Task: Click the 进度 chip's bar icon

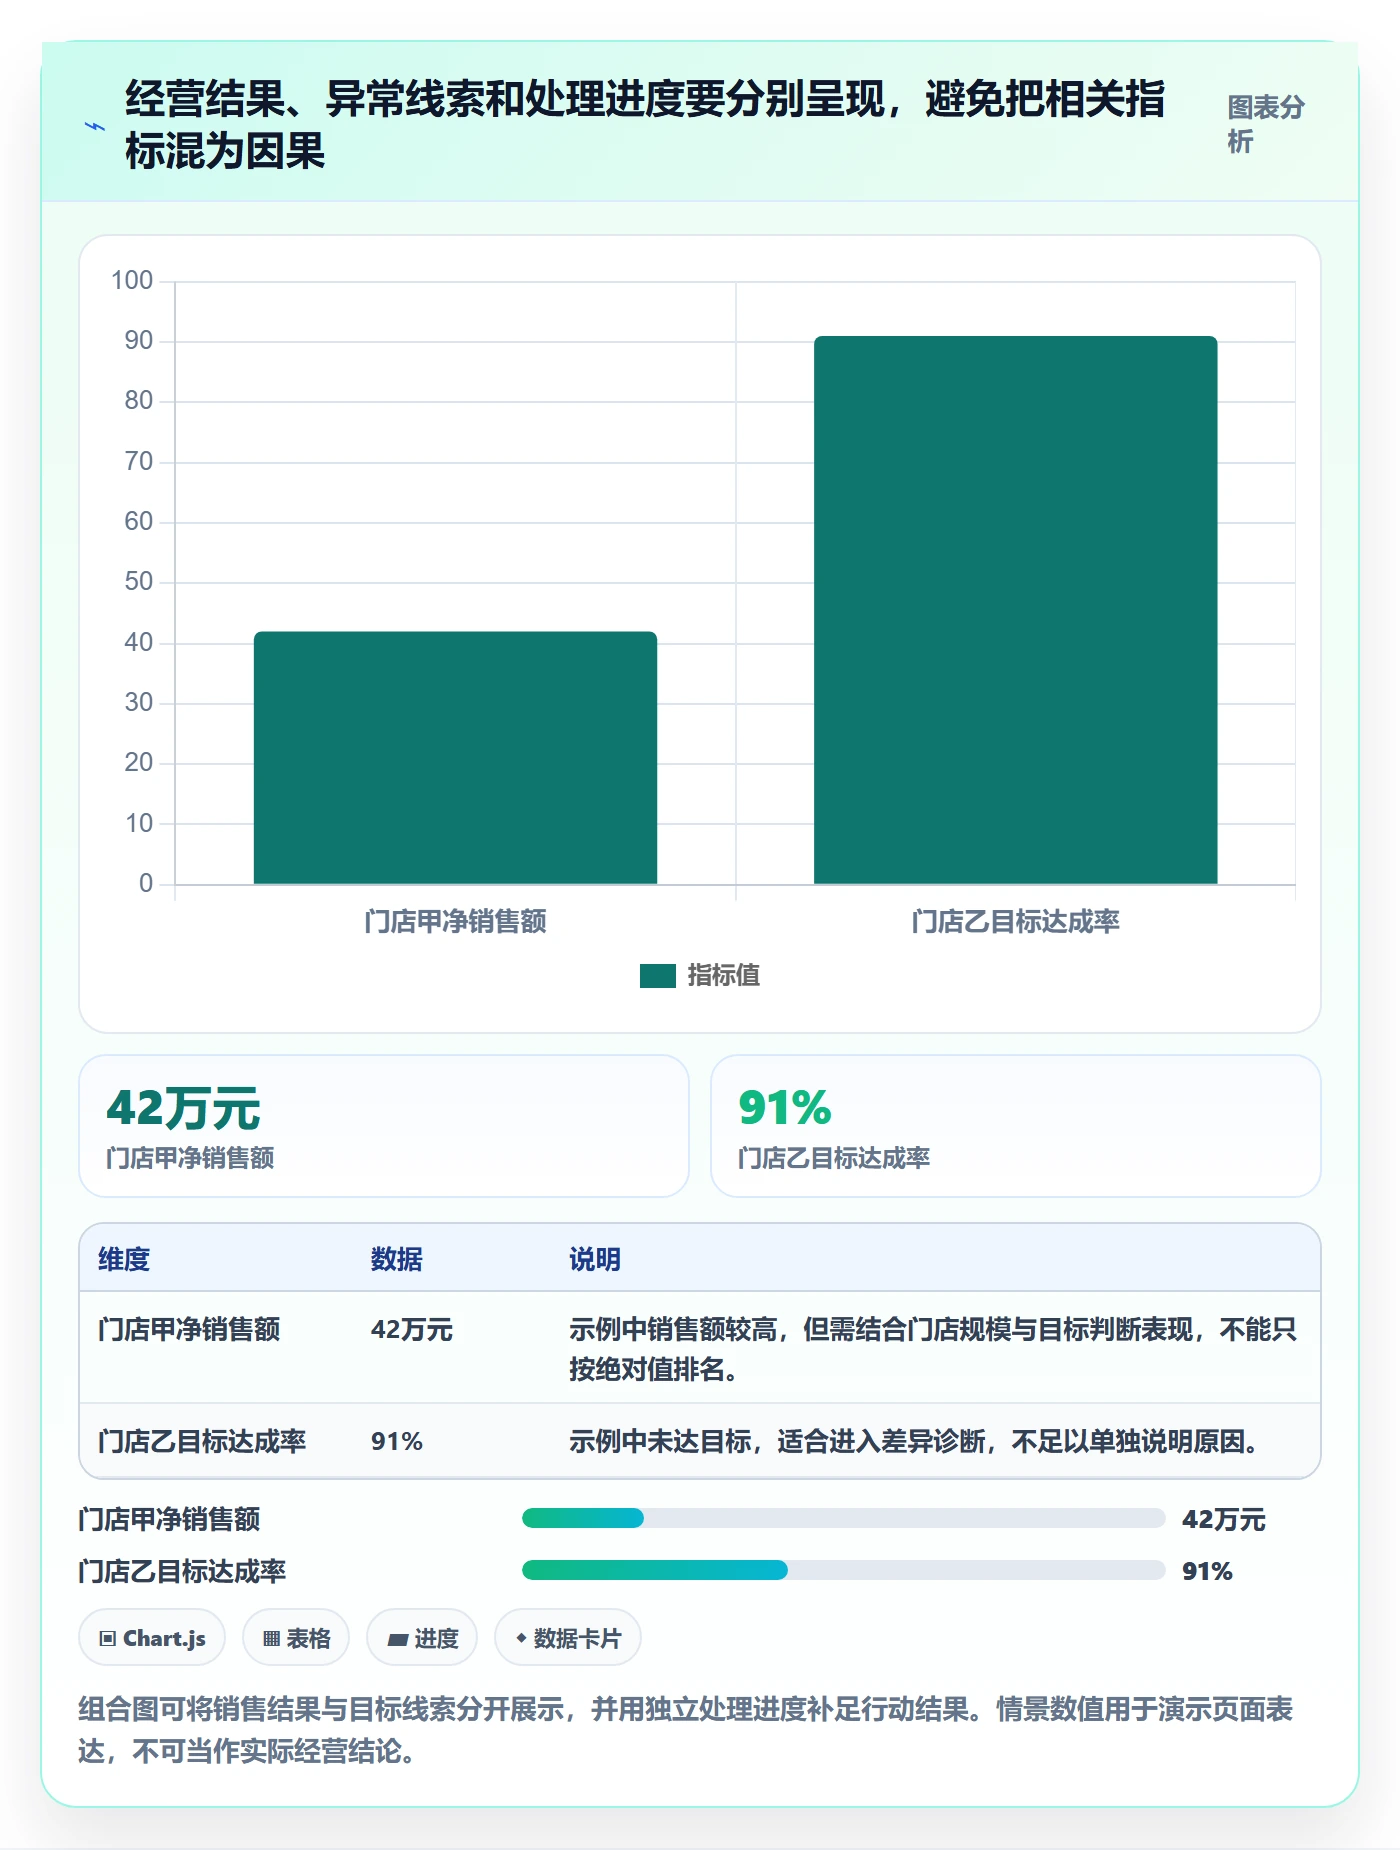Action: pos(397,1639)
